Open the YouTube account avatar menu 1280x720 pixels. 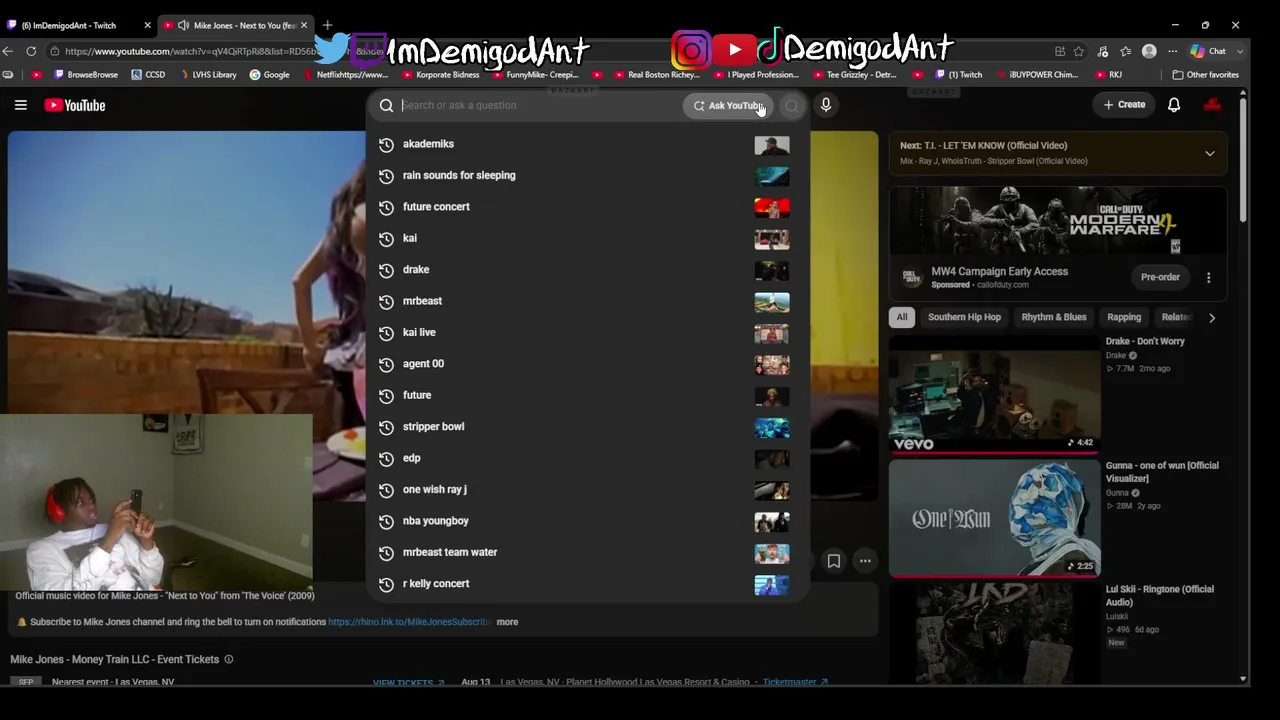pos(1212,105)
